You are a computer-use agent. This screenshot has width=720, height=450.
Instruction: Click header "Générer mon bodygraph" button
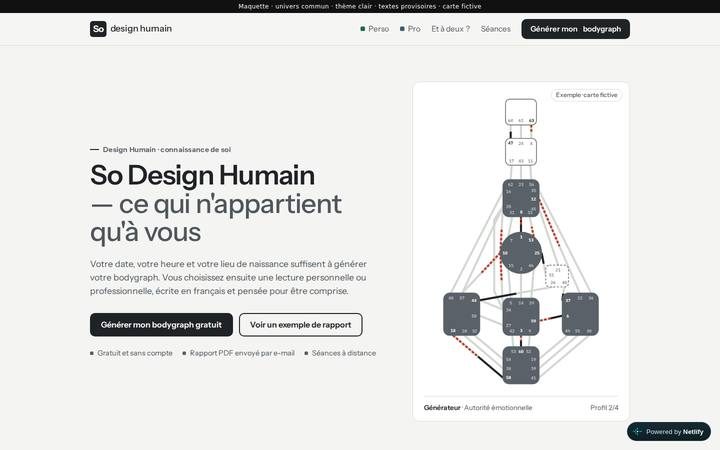pos(575,29)
